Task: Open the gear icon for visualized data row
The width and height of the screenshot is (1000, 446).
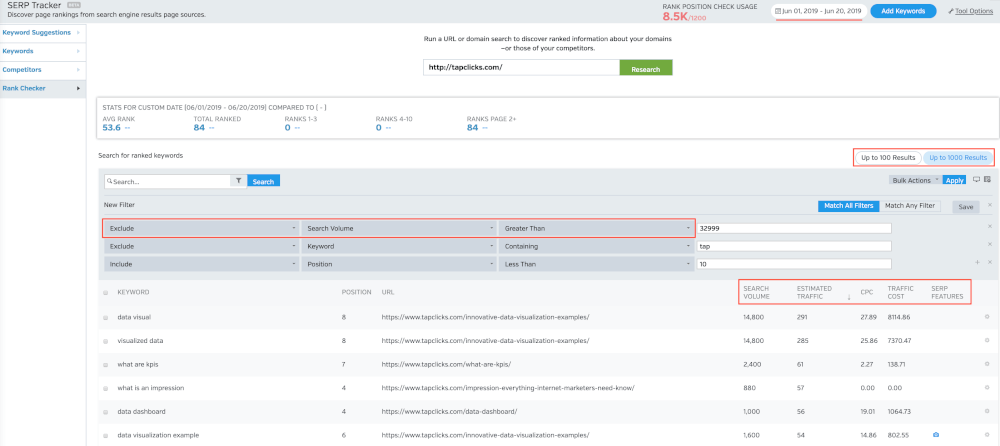Action: (x=987, y=340)
